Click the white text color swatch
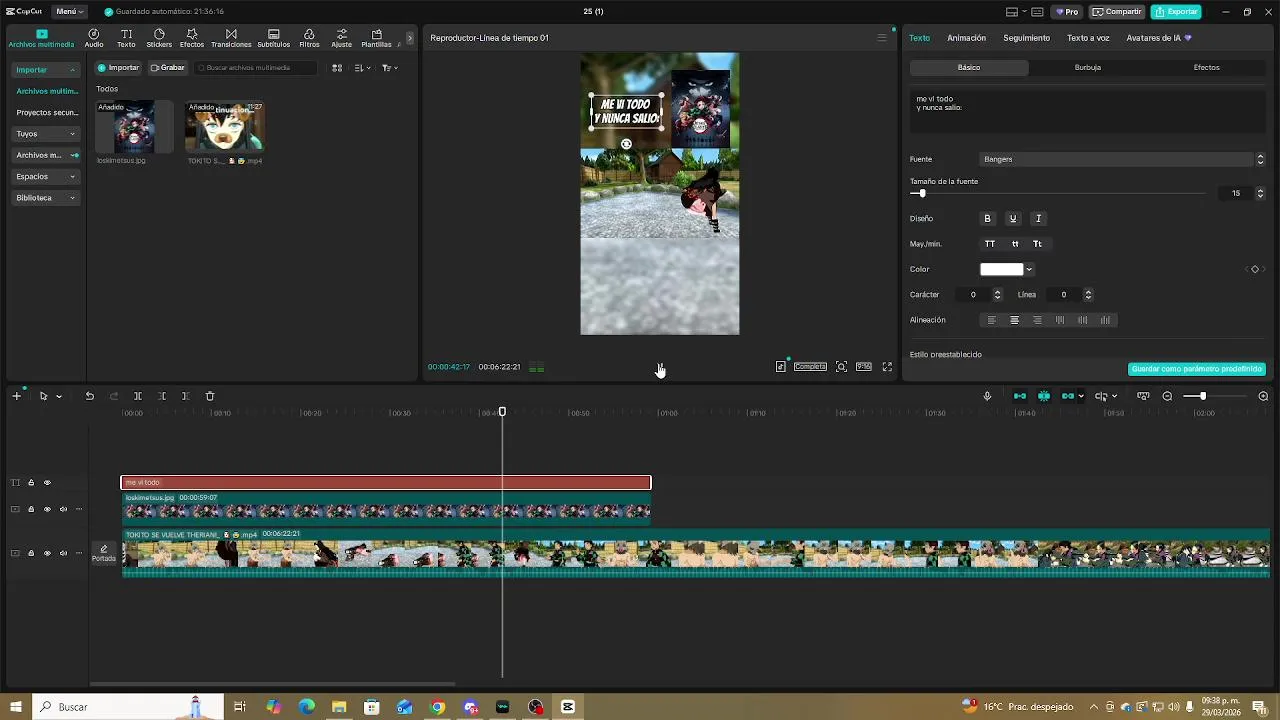Screen dimensions: 1280x720 coord(1001,269)
